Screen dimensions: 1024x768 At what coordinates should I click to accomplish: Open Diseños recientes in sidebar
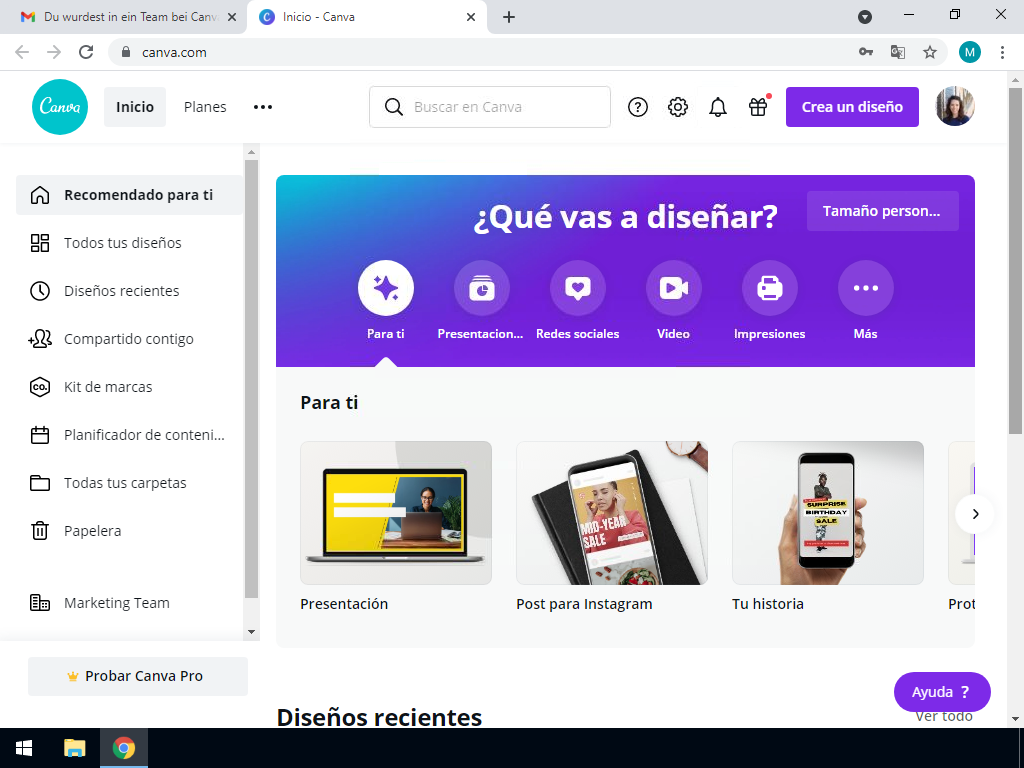coord(129,291)
